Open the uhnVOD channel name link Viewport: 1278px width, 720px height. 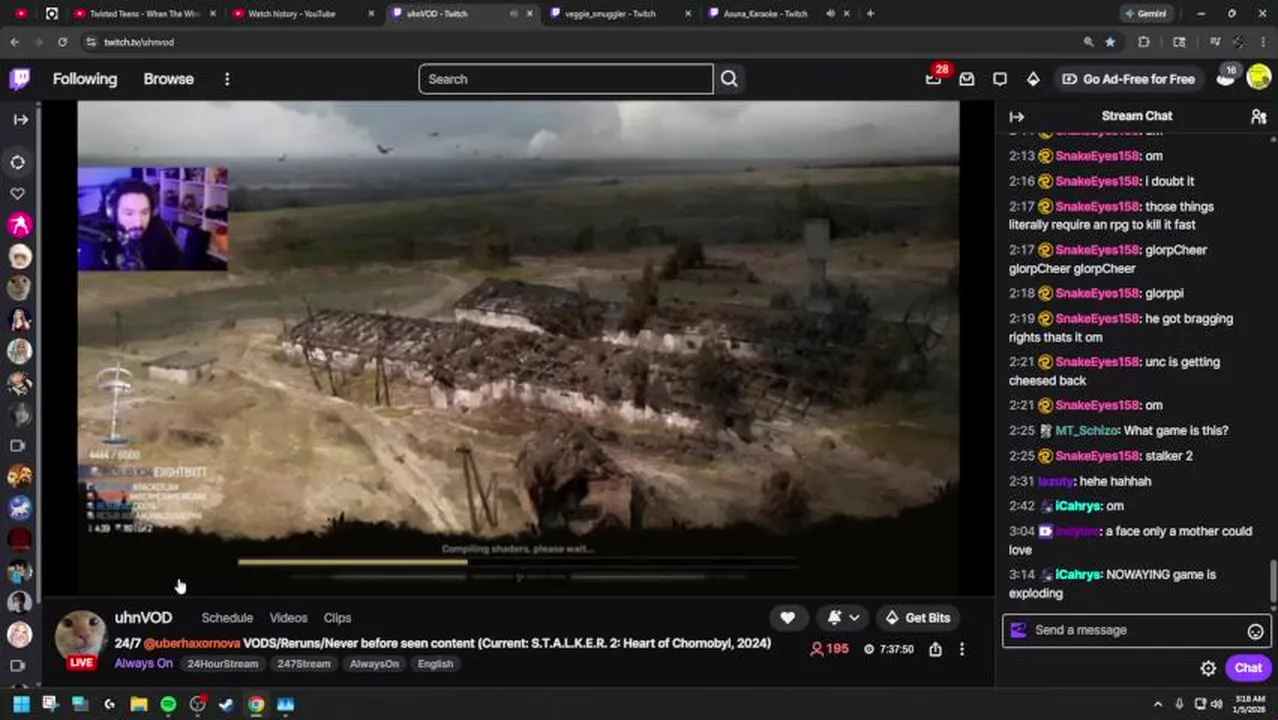click(143, 618)
